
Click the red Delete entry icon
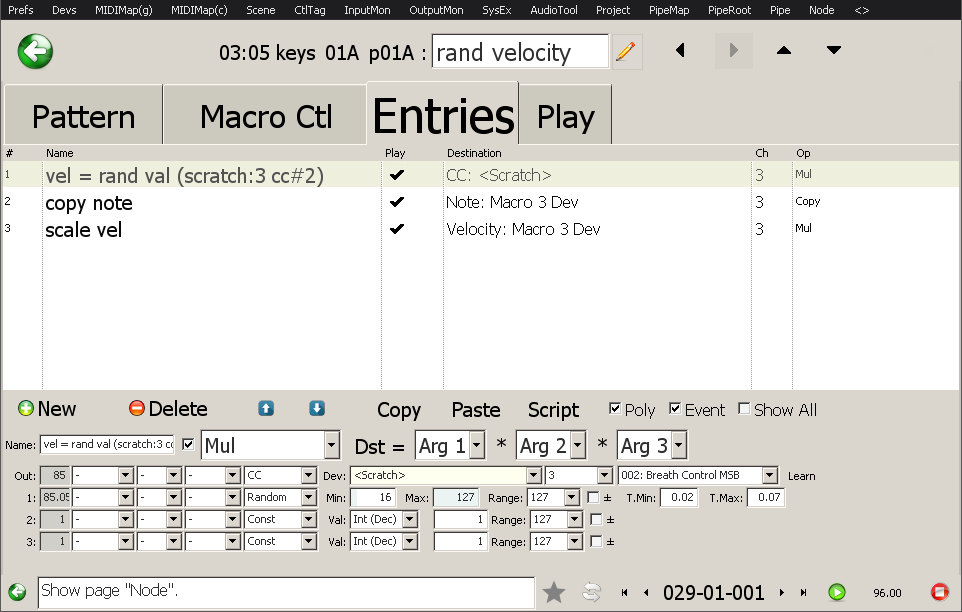[137, 409]
